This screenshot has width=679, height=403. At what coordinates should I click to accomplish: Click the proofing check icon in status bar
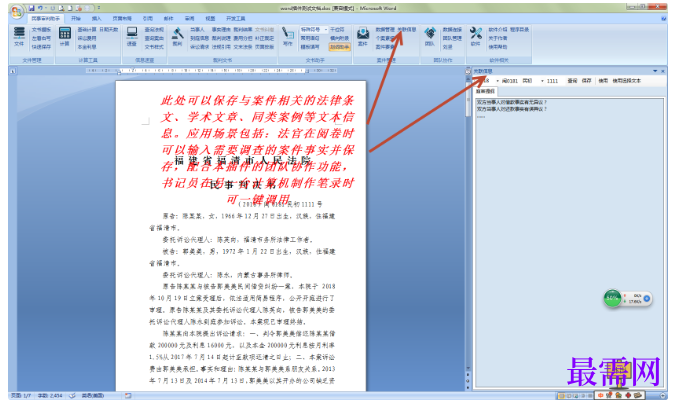72,396
